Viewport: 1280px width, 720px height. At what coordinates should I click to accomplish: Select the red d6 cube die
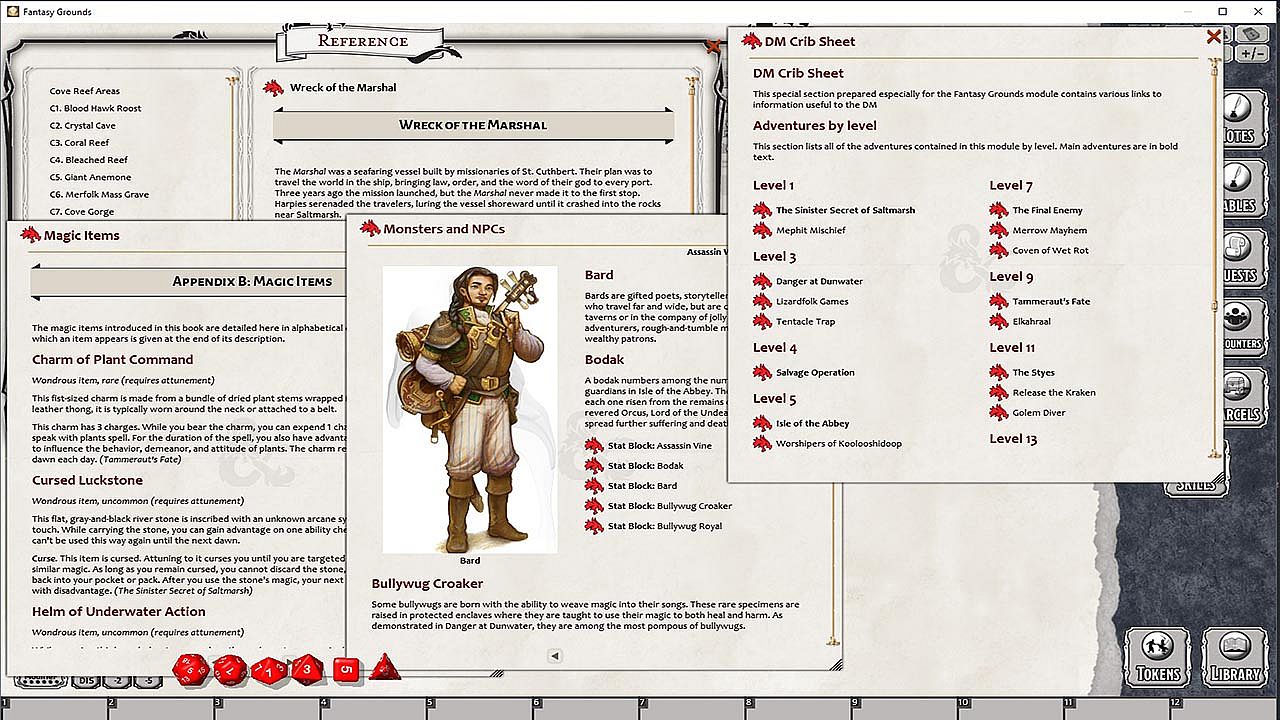tap(346, 669)
